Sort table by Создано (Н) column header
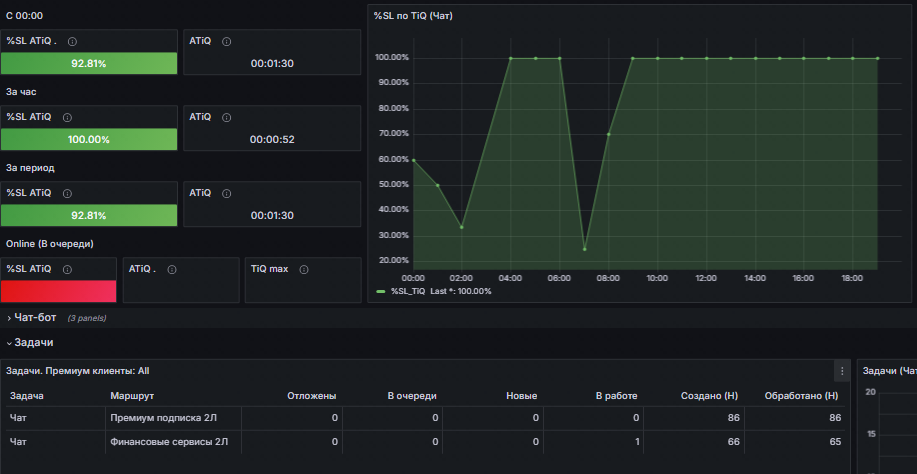Screen dimensions: 917x474 [709, 396]
